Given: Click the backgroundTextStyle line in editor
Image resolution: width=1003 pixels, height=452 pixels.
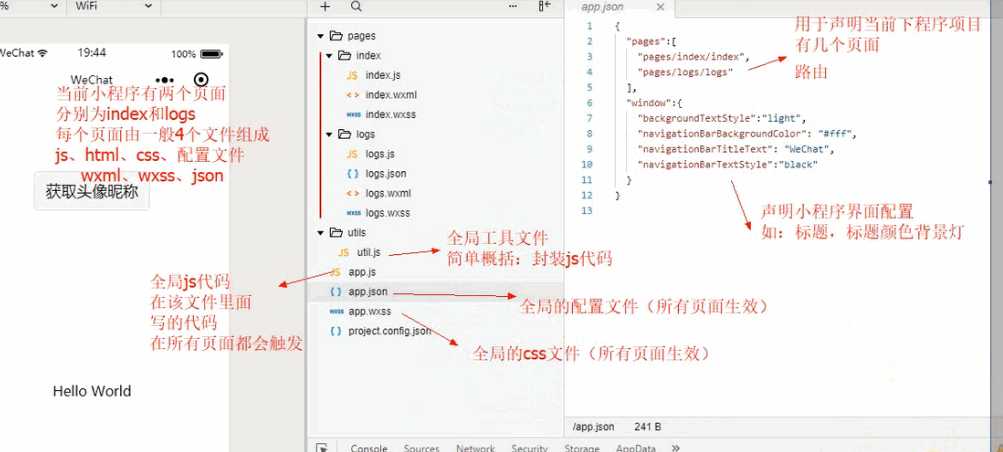Looking at the screenshot, I should 722,118.
